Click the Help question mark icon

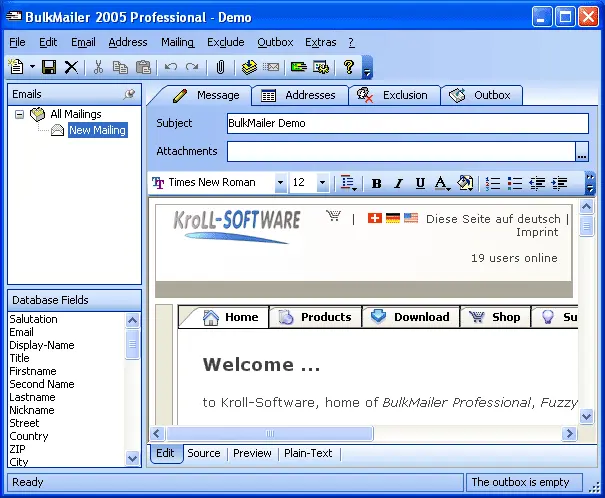click(349, 67)
